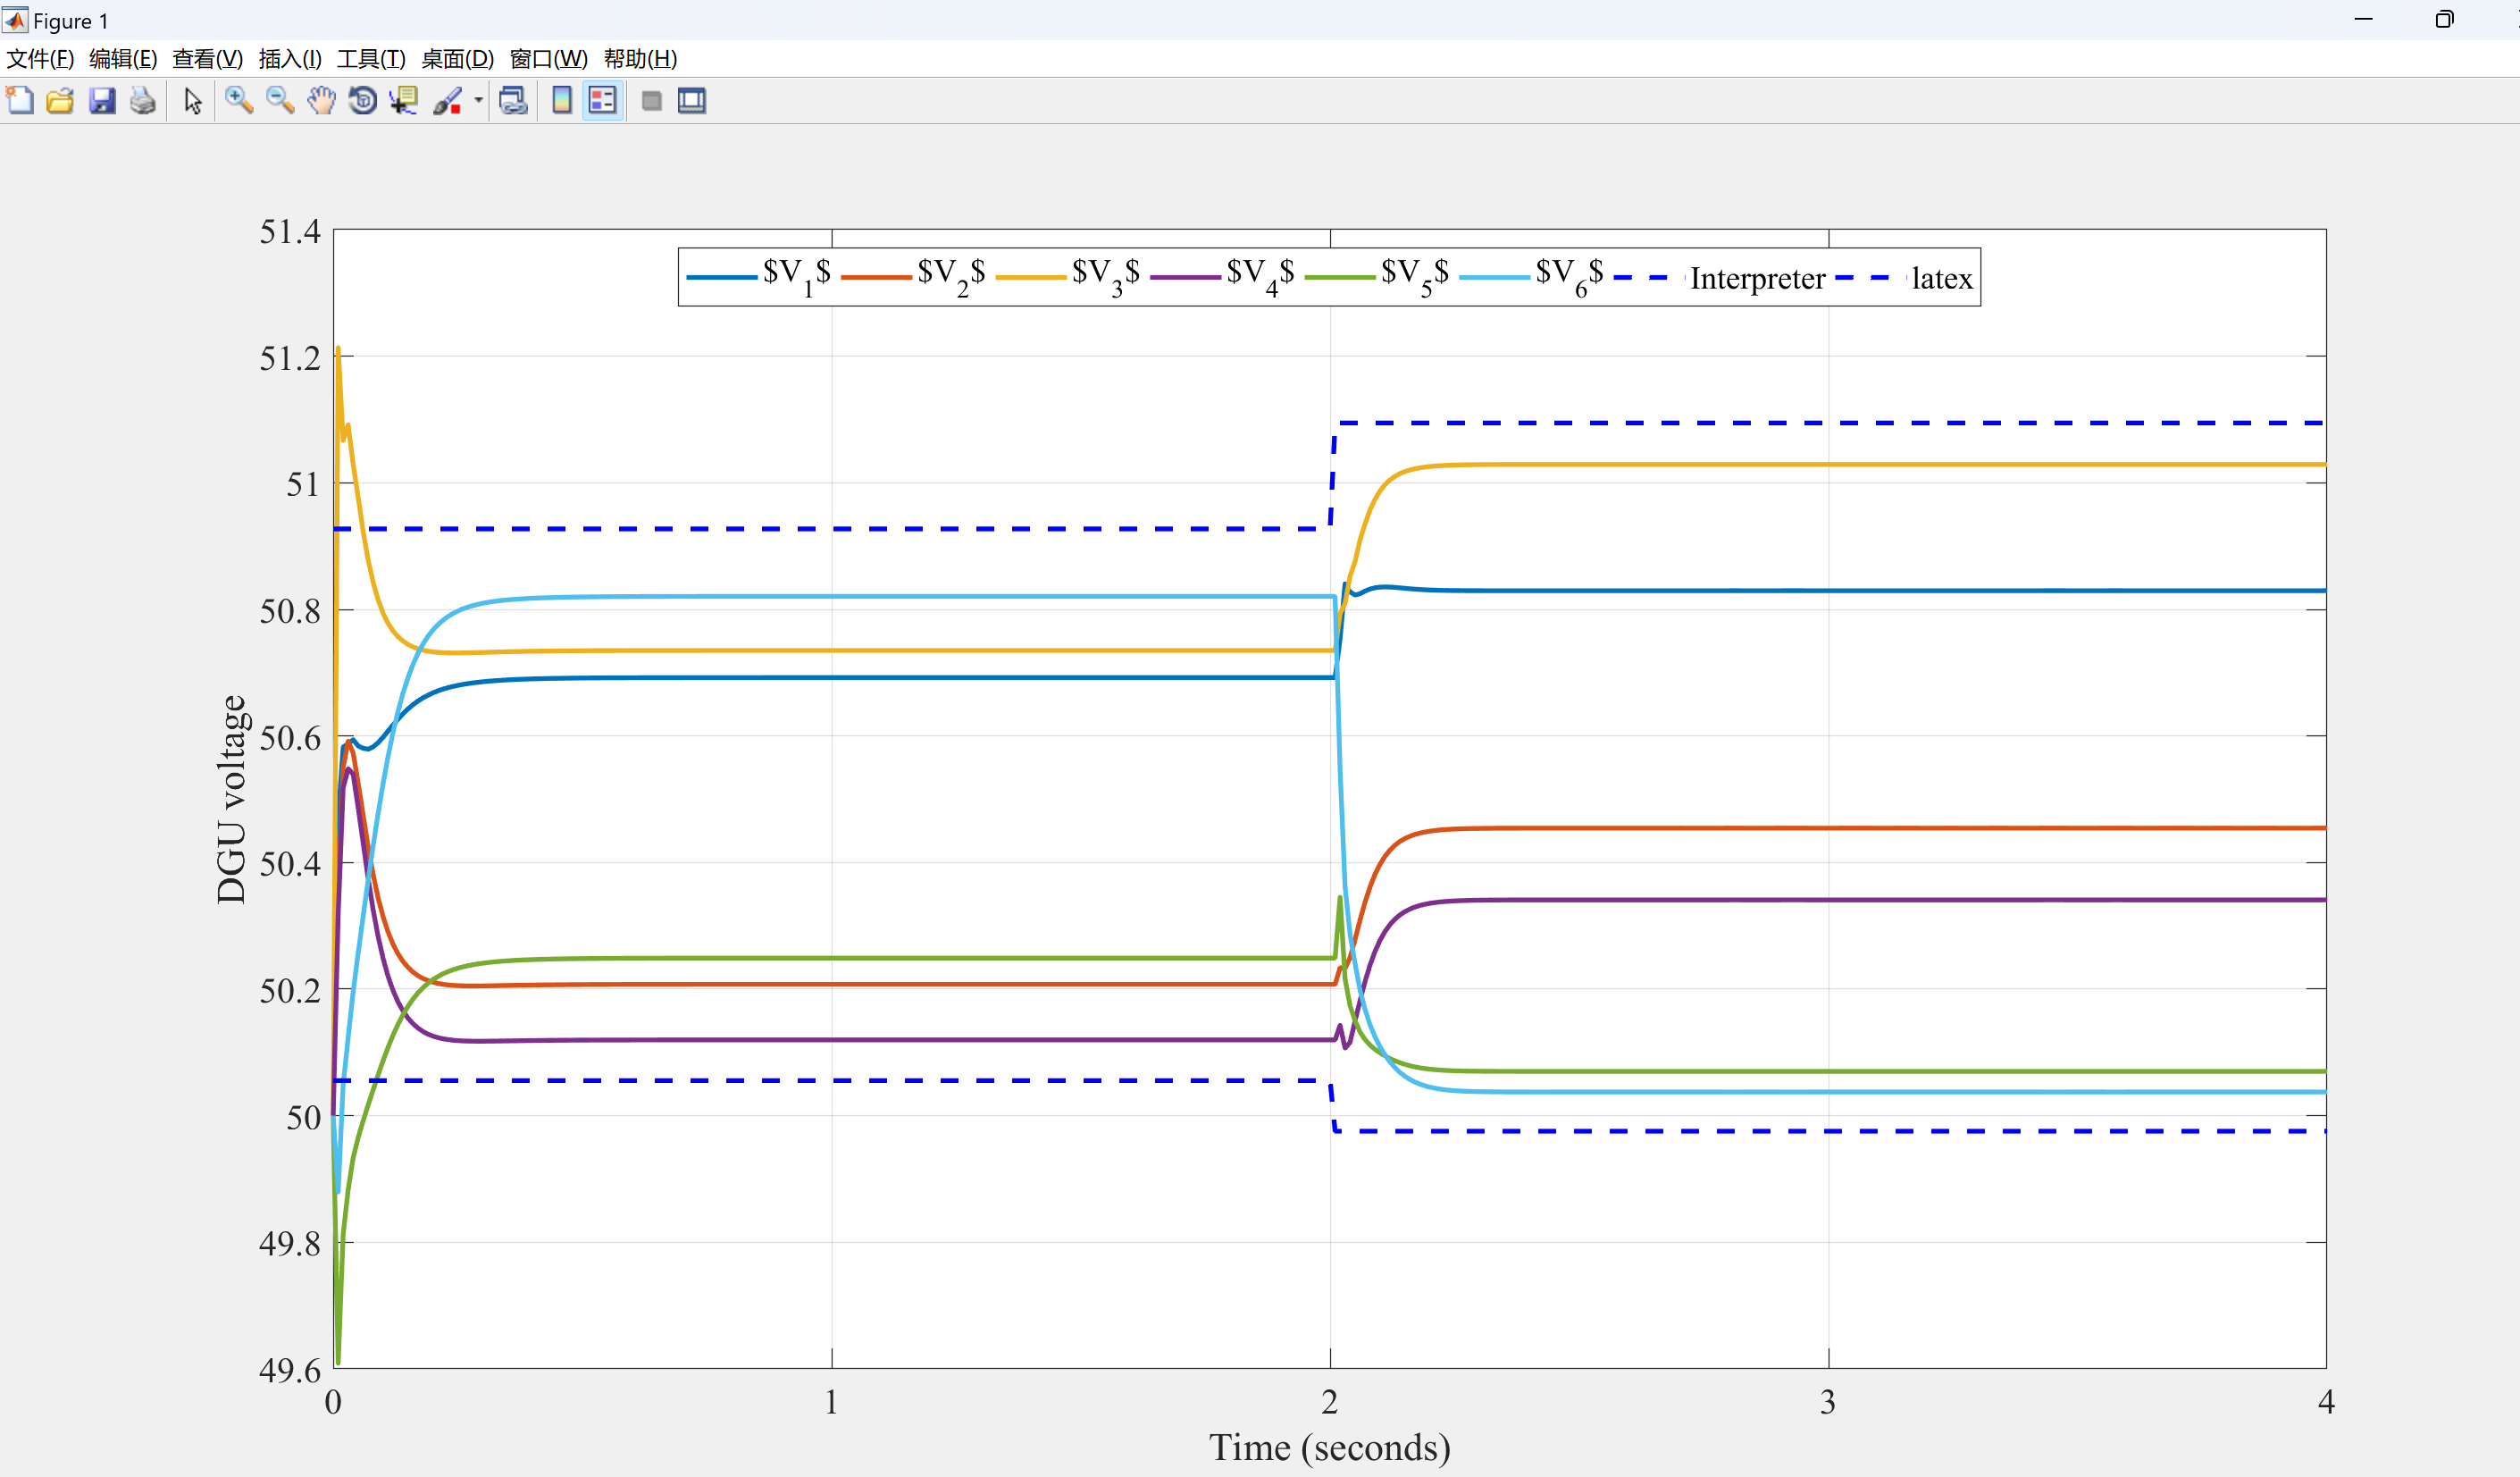Select the Data Cursor tool
This screenshot has width=2520, height=1477.
[404, 101]
